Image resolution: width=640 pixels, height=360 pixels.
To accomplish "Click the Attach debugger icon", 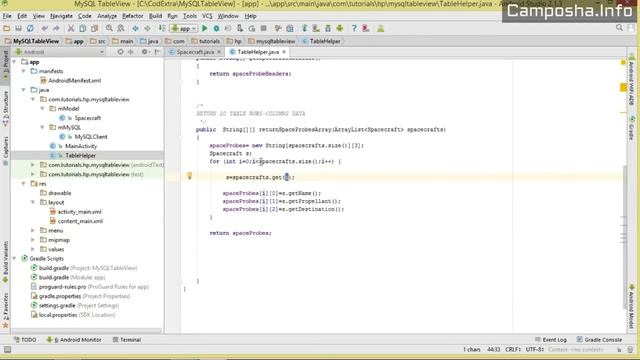I will pos(240,28).
